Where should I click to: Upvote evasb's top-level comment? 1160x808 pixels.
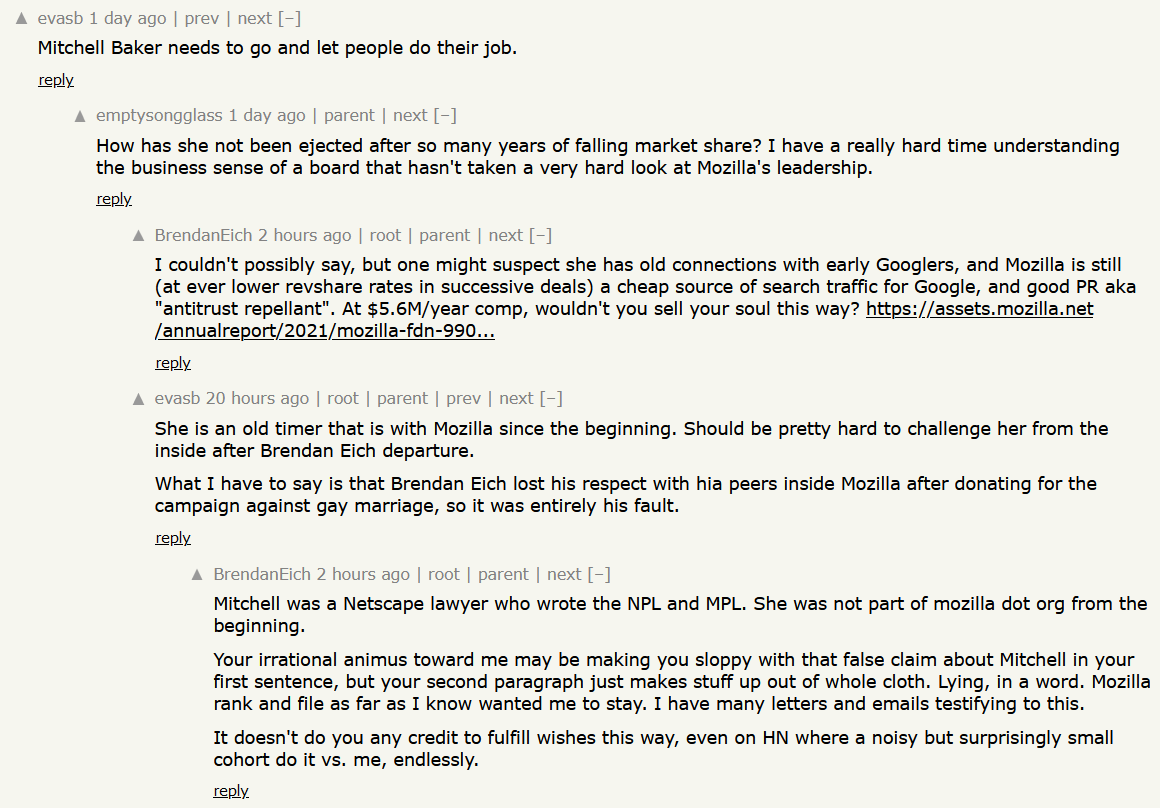coord(22,19)
